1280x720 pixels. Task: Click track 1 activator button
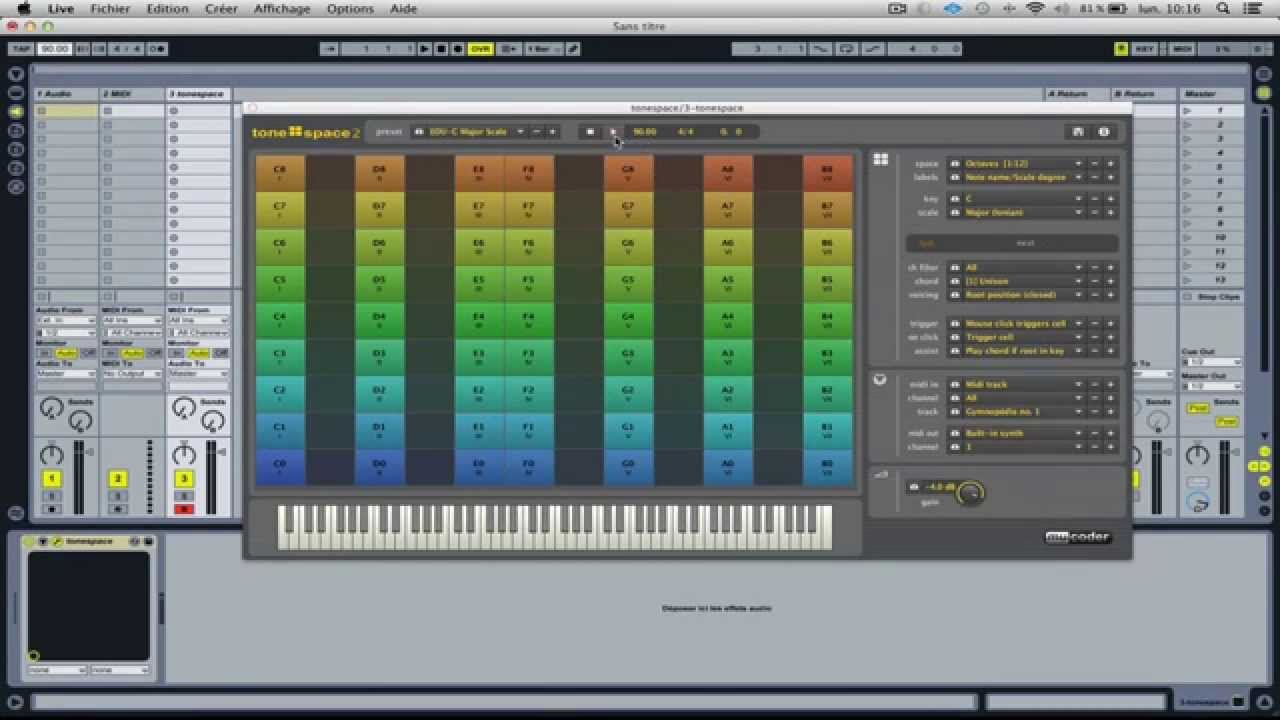click(x=51, y=479)
